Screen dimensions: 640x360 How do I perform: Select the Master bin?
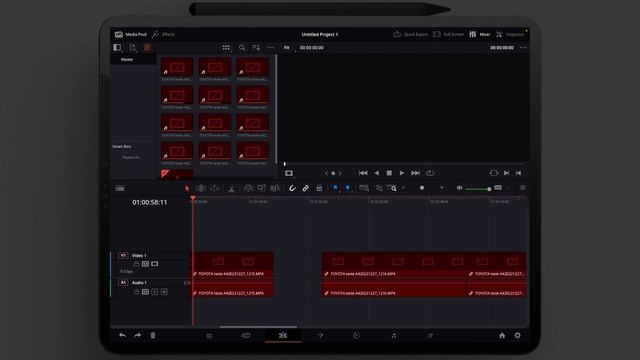(127, 60)
